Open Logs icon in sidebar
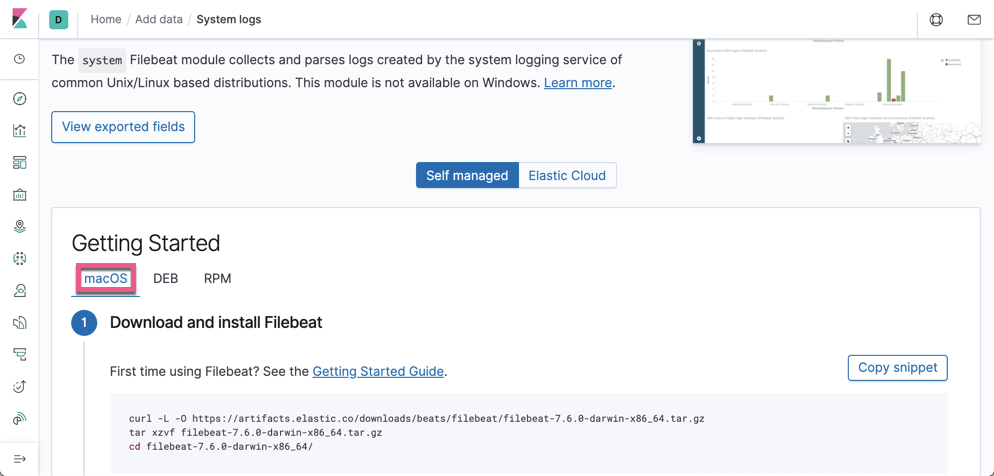 (20, 323)
